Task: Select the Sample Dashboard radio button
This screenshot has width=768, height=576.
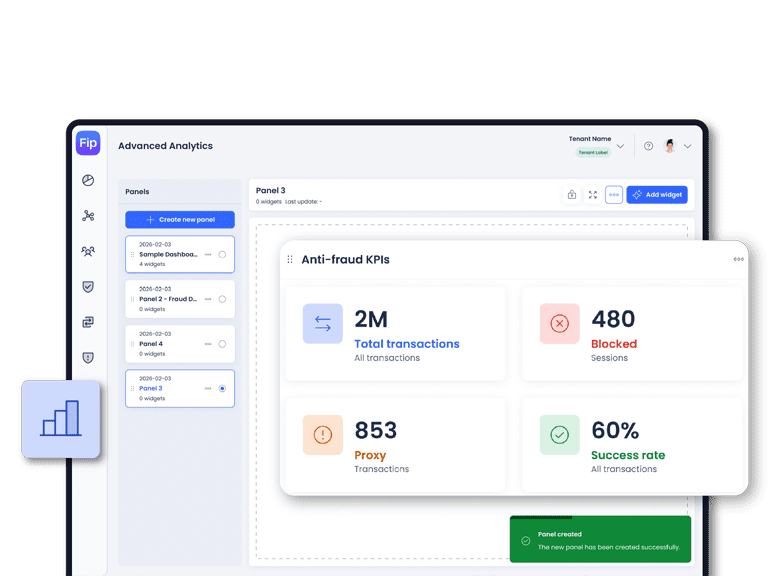Action: (x=222, y=255)
